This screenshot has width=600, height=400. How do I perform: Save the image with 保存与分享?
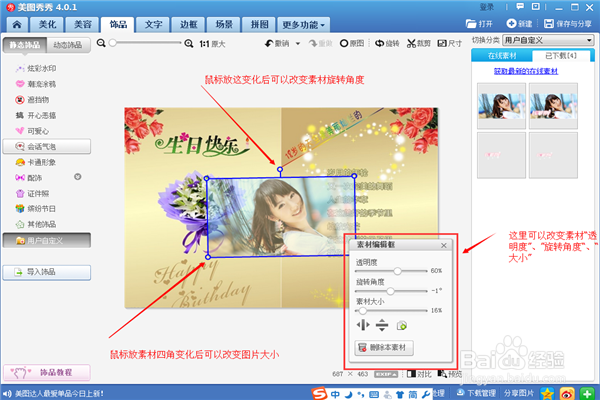coord(568,24)
